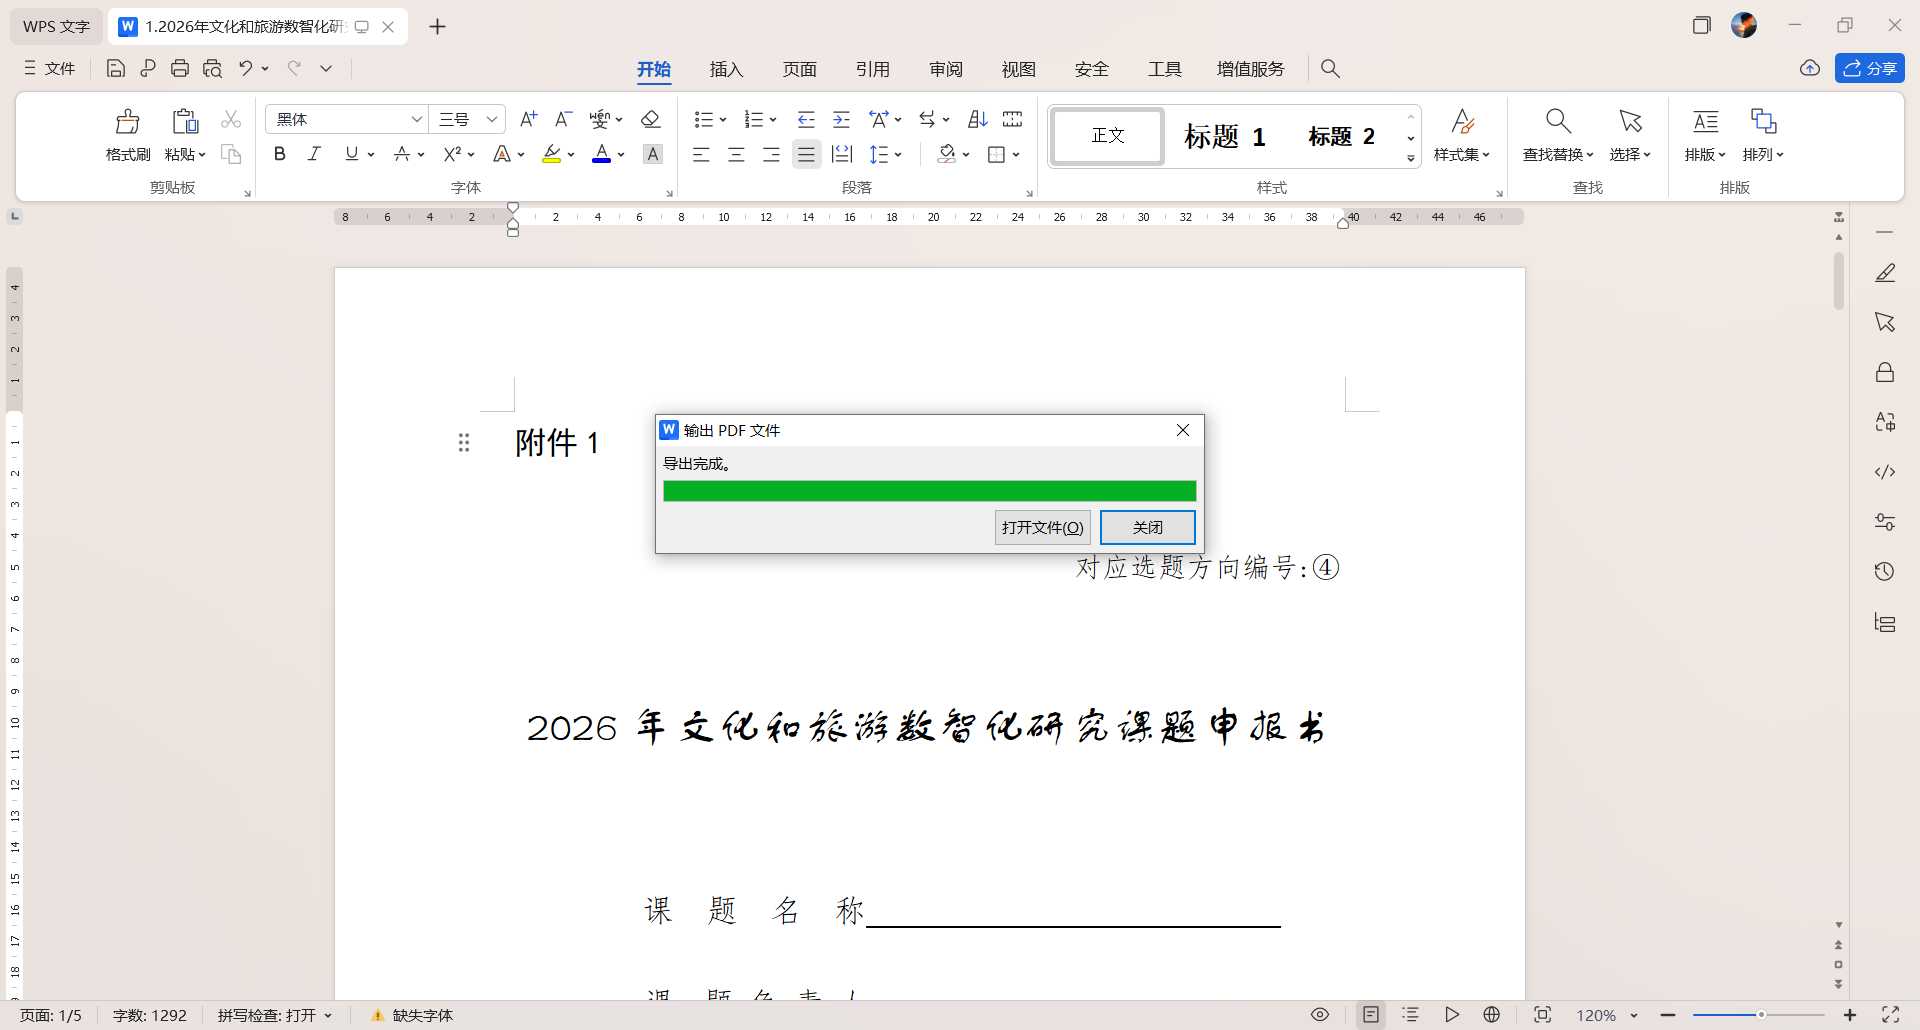Toggle page layout view in status bar
1920x1030 pixels.
coord(1371,1015)
